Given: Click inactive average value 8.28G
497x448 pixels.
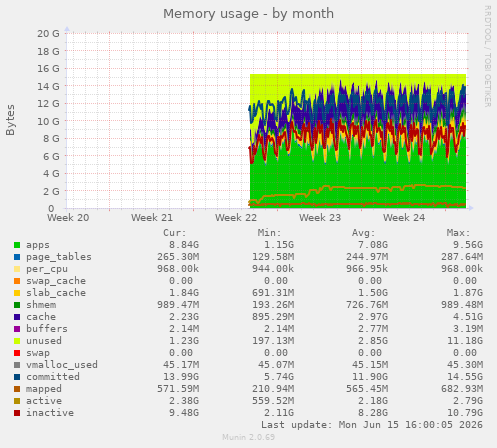Looking at the screenshot, I should pyautogui.click(x=373, y=413).
